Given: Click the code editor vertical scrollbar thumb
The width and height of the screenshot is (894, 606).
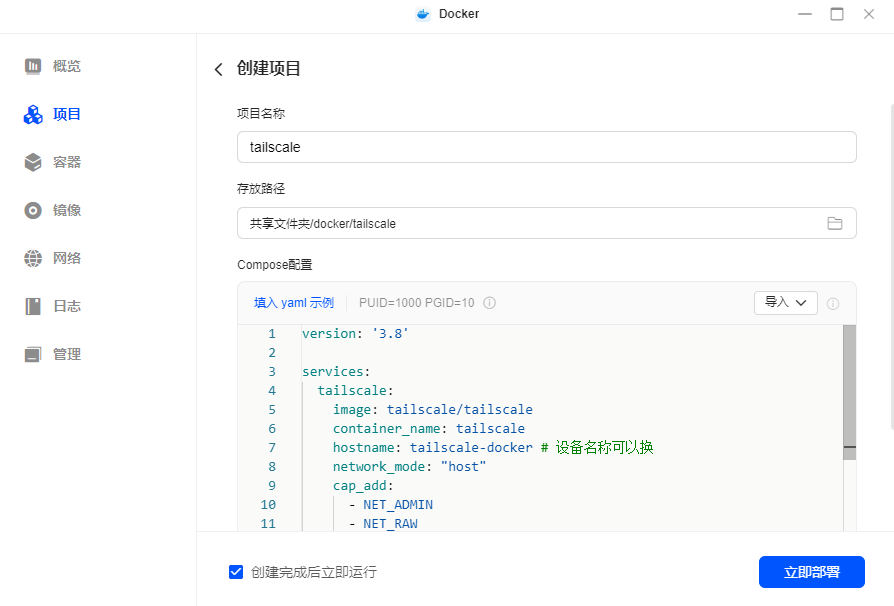Looking at the screenshot, I should coord(849,390).
